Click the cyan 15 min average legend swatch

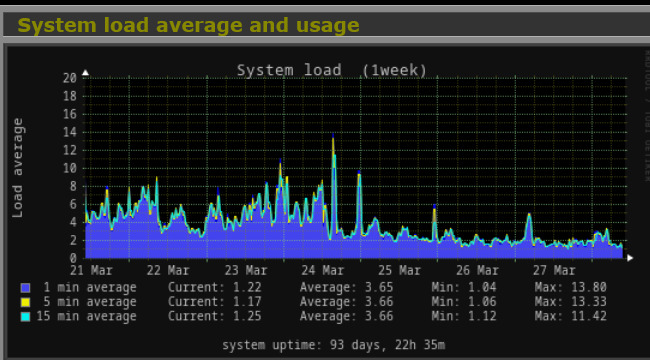[x=25, y=317]
